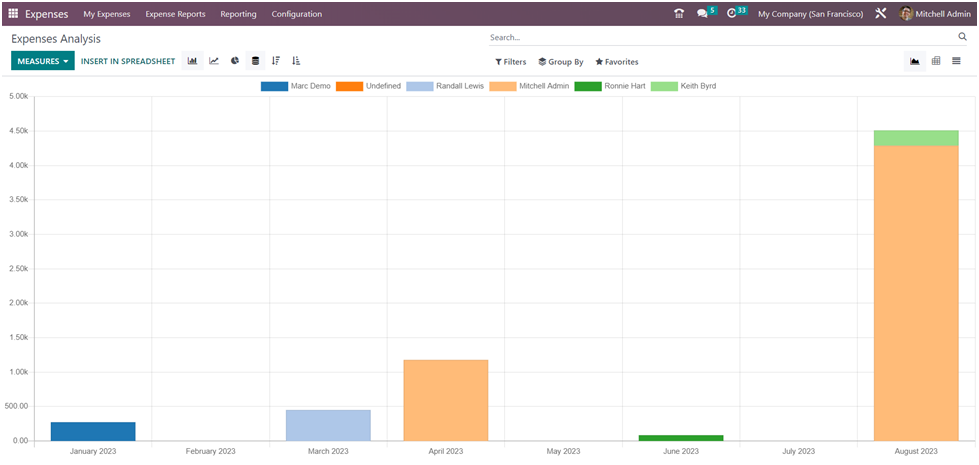Viewport: 979px width, 465px height.
Task: Open the Group By dropdown
Action: (x=561, y=62)
